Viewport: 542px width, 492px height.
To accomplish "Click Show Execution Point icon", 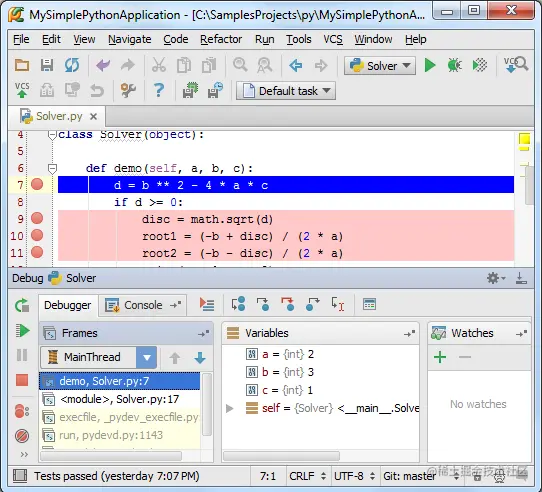I will (x=207, y=304).
